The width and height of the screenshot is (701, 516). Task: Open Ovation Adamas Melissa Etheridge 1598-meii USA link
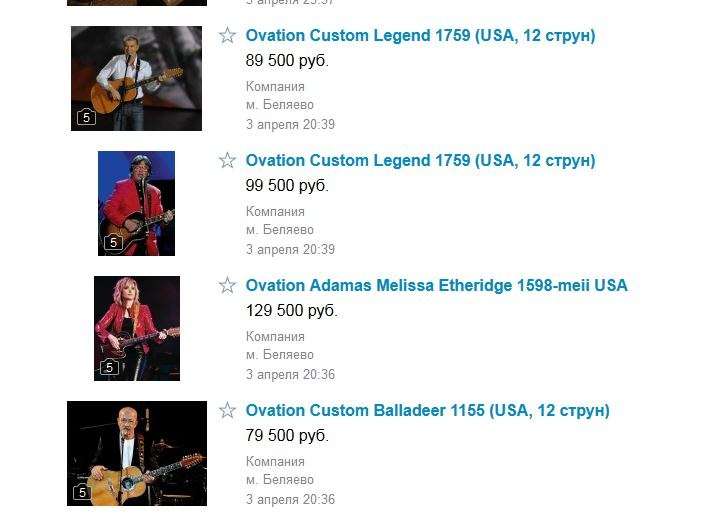(x=437, y=285)
